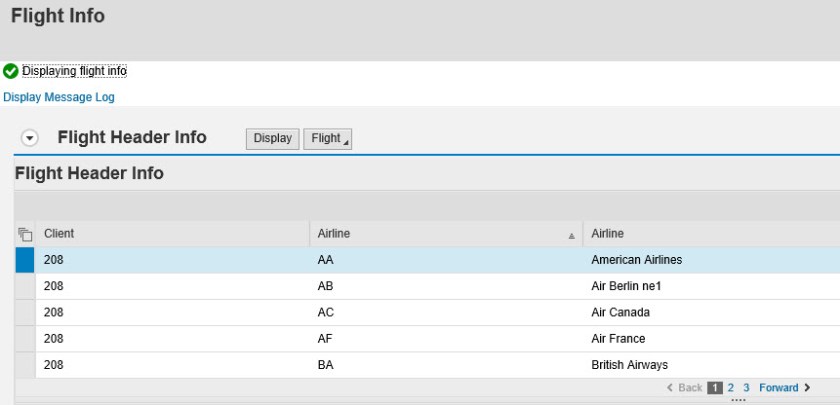This screenshot has width=840, height=405.
Task: Open the Display Message Log link
Action: tap(59, 97)
